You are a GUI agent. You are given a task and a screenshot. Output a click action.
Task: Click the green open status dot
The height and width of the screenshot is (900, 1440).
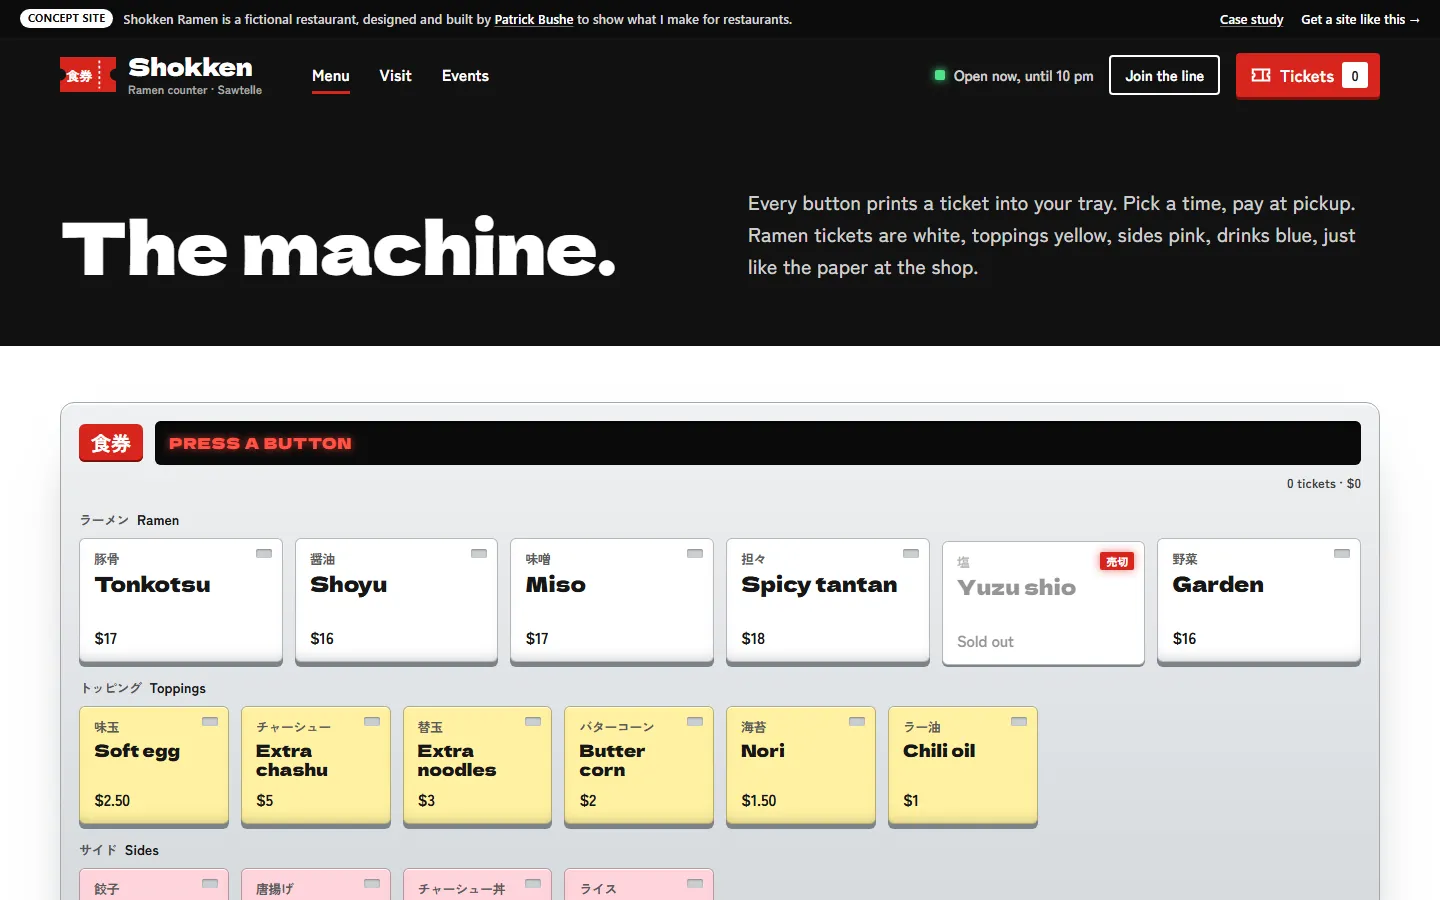coord(940,75)
